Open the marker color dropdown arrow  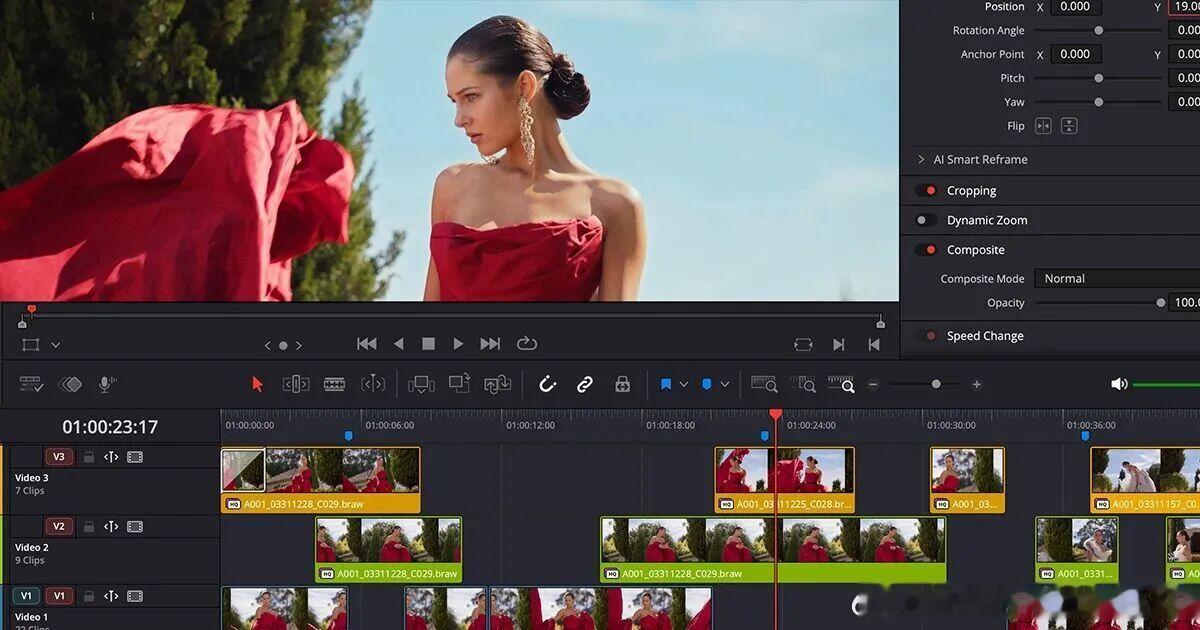[725, 384]
